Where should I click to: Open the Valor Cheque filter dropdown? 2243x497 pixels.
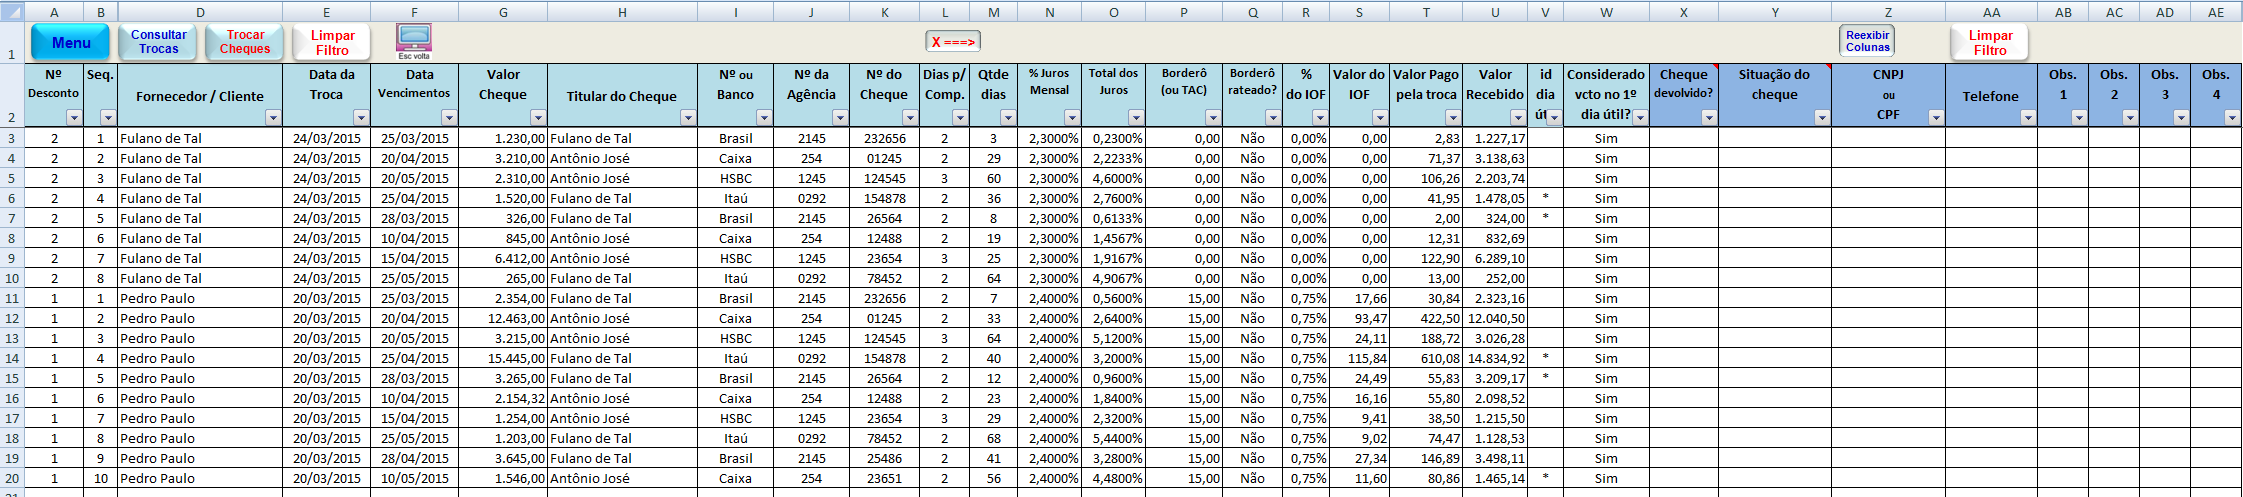538,118
